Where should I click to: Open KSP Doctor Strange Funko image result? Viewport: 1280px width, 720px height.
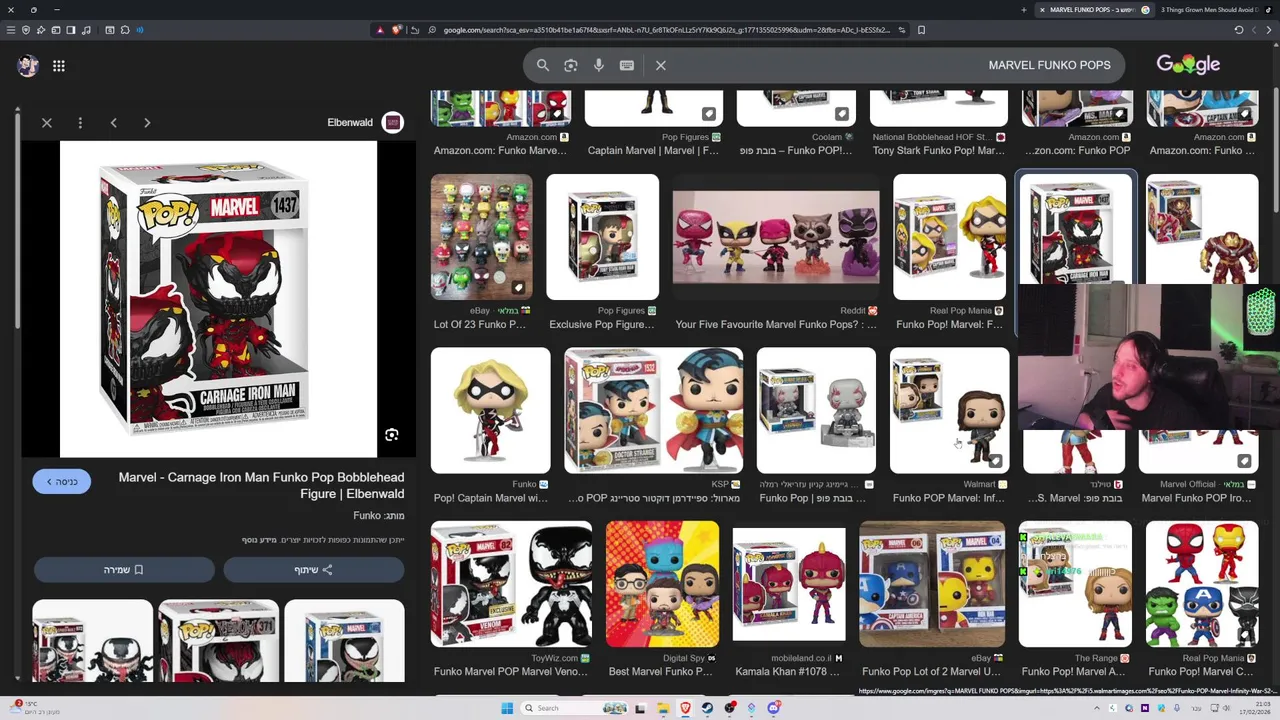(654, 410)
